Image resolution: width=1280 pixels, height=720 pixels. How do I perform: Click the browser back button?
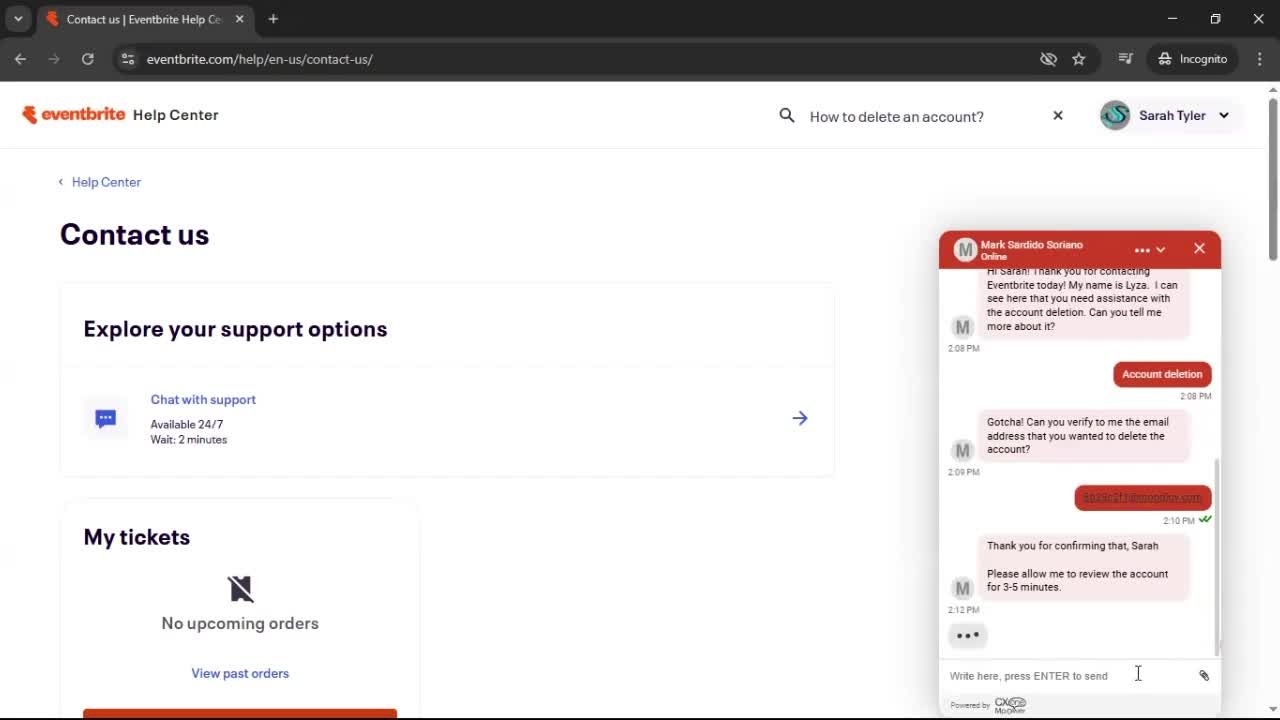pyautogui.click(x=20, y=59)
